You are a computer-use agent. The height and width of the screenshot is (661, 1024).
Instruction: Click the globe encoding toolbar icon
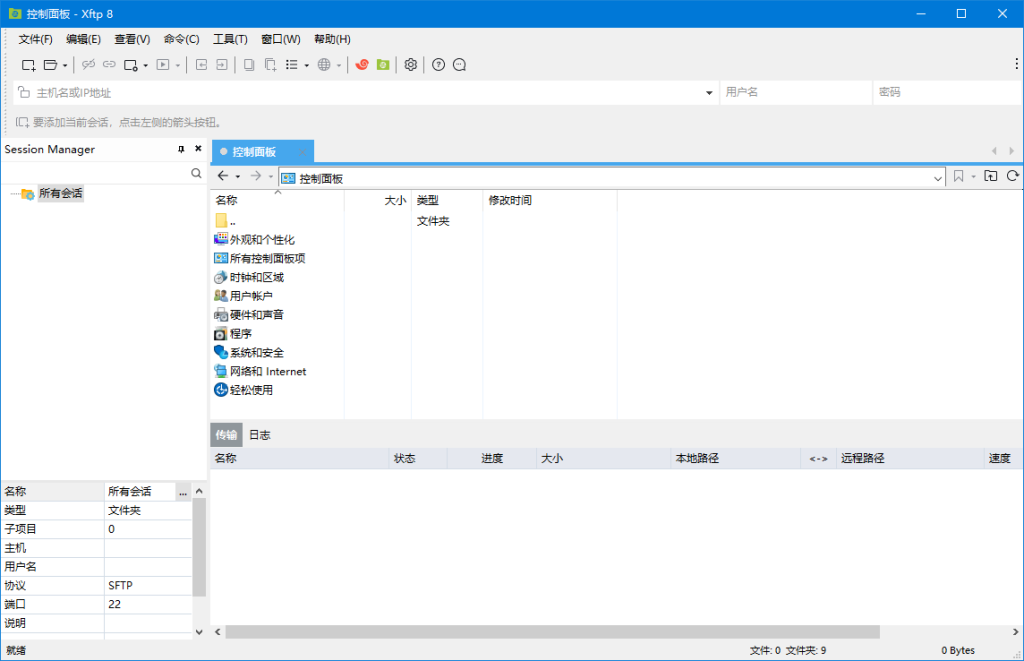tap(324, 65)
